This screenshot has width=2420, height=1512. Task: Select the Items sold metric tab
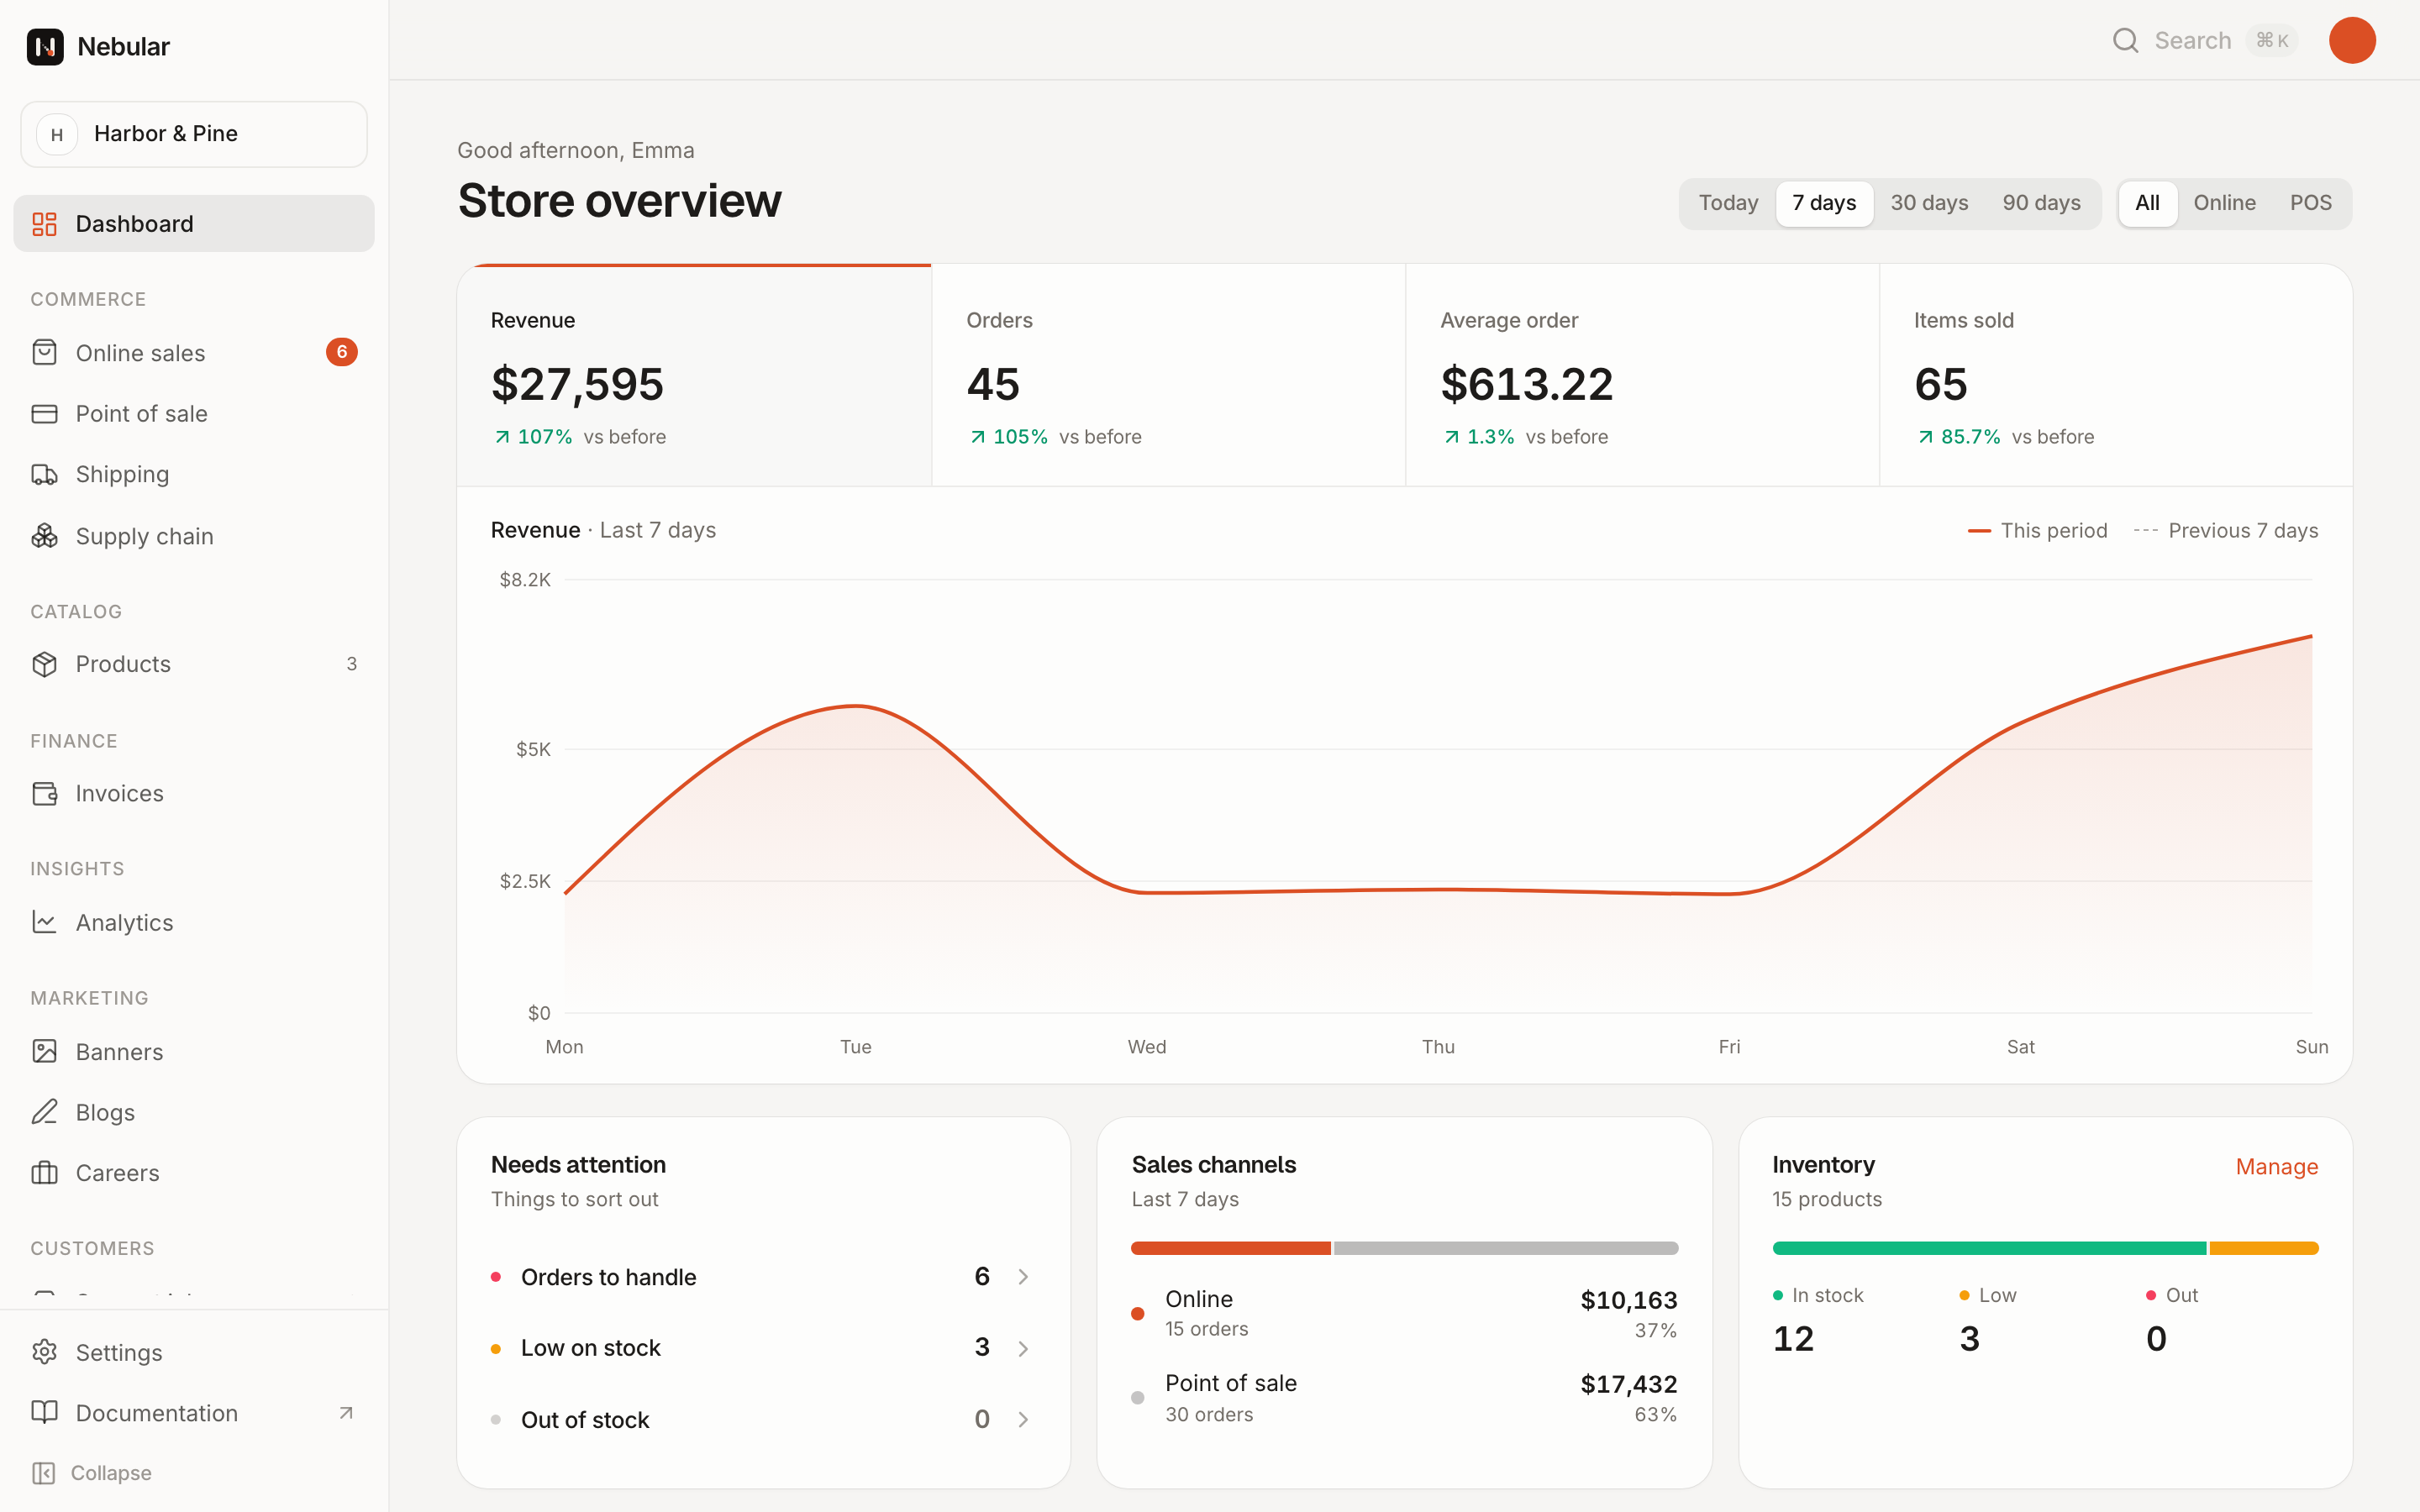(x=2116, y=376)
